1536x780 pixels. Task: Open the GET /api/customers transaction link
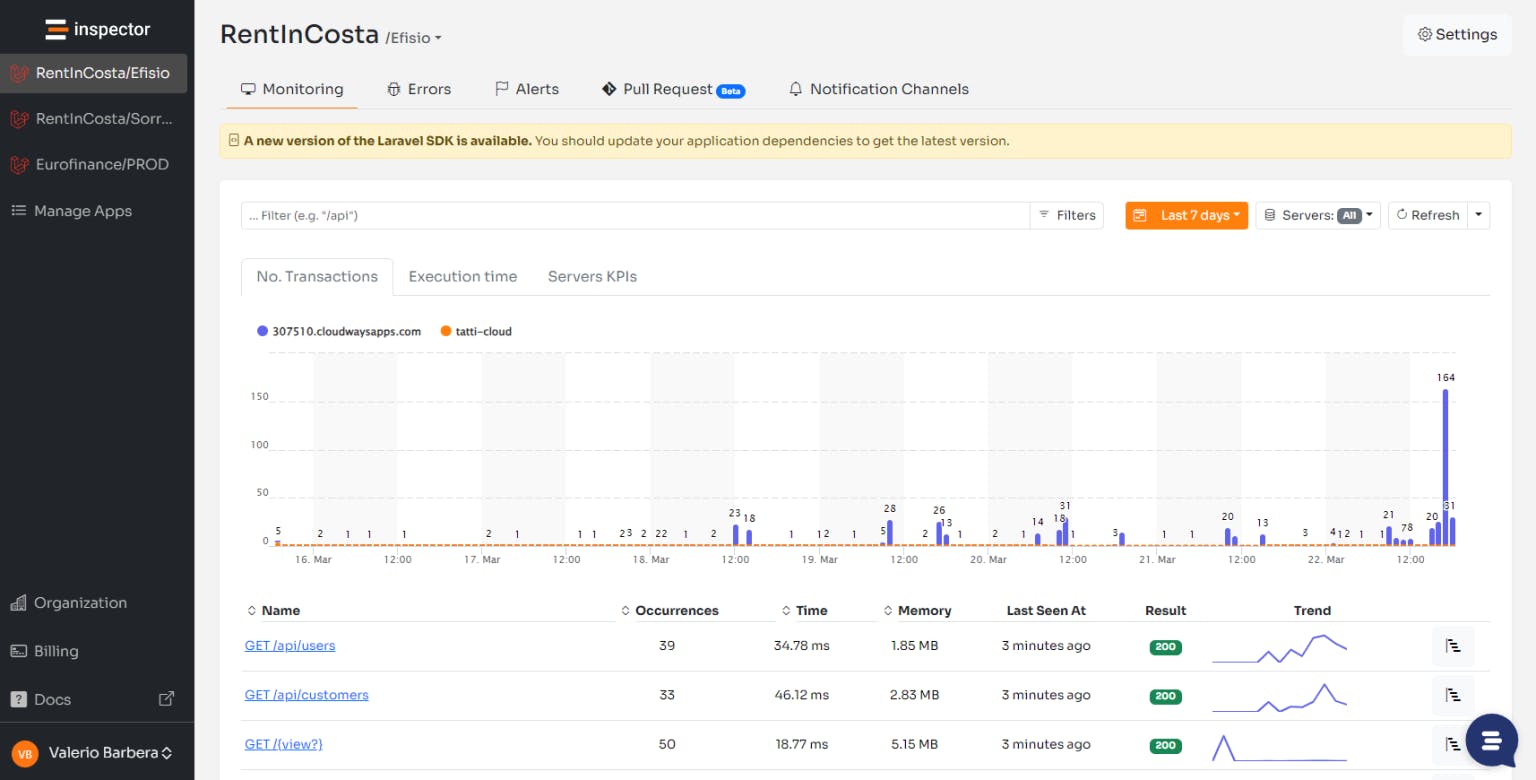[307, 695]
